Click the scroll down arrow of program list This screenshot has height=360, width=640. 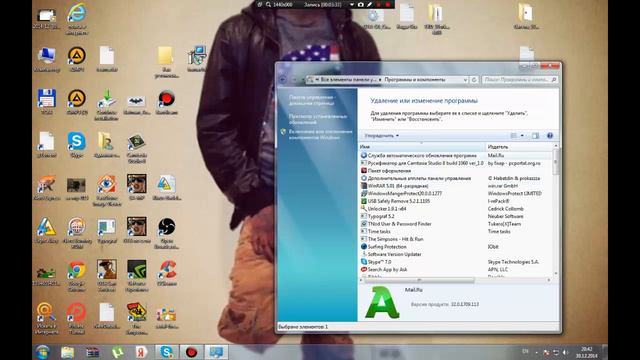[x=556, y=273]
